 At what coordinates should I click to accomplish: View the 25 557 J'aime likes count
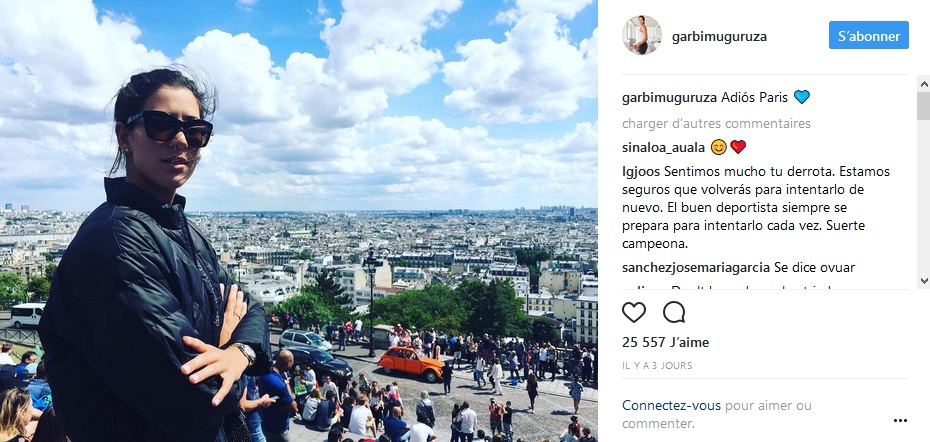point(665,342)
